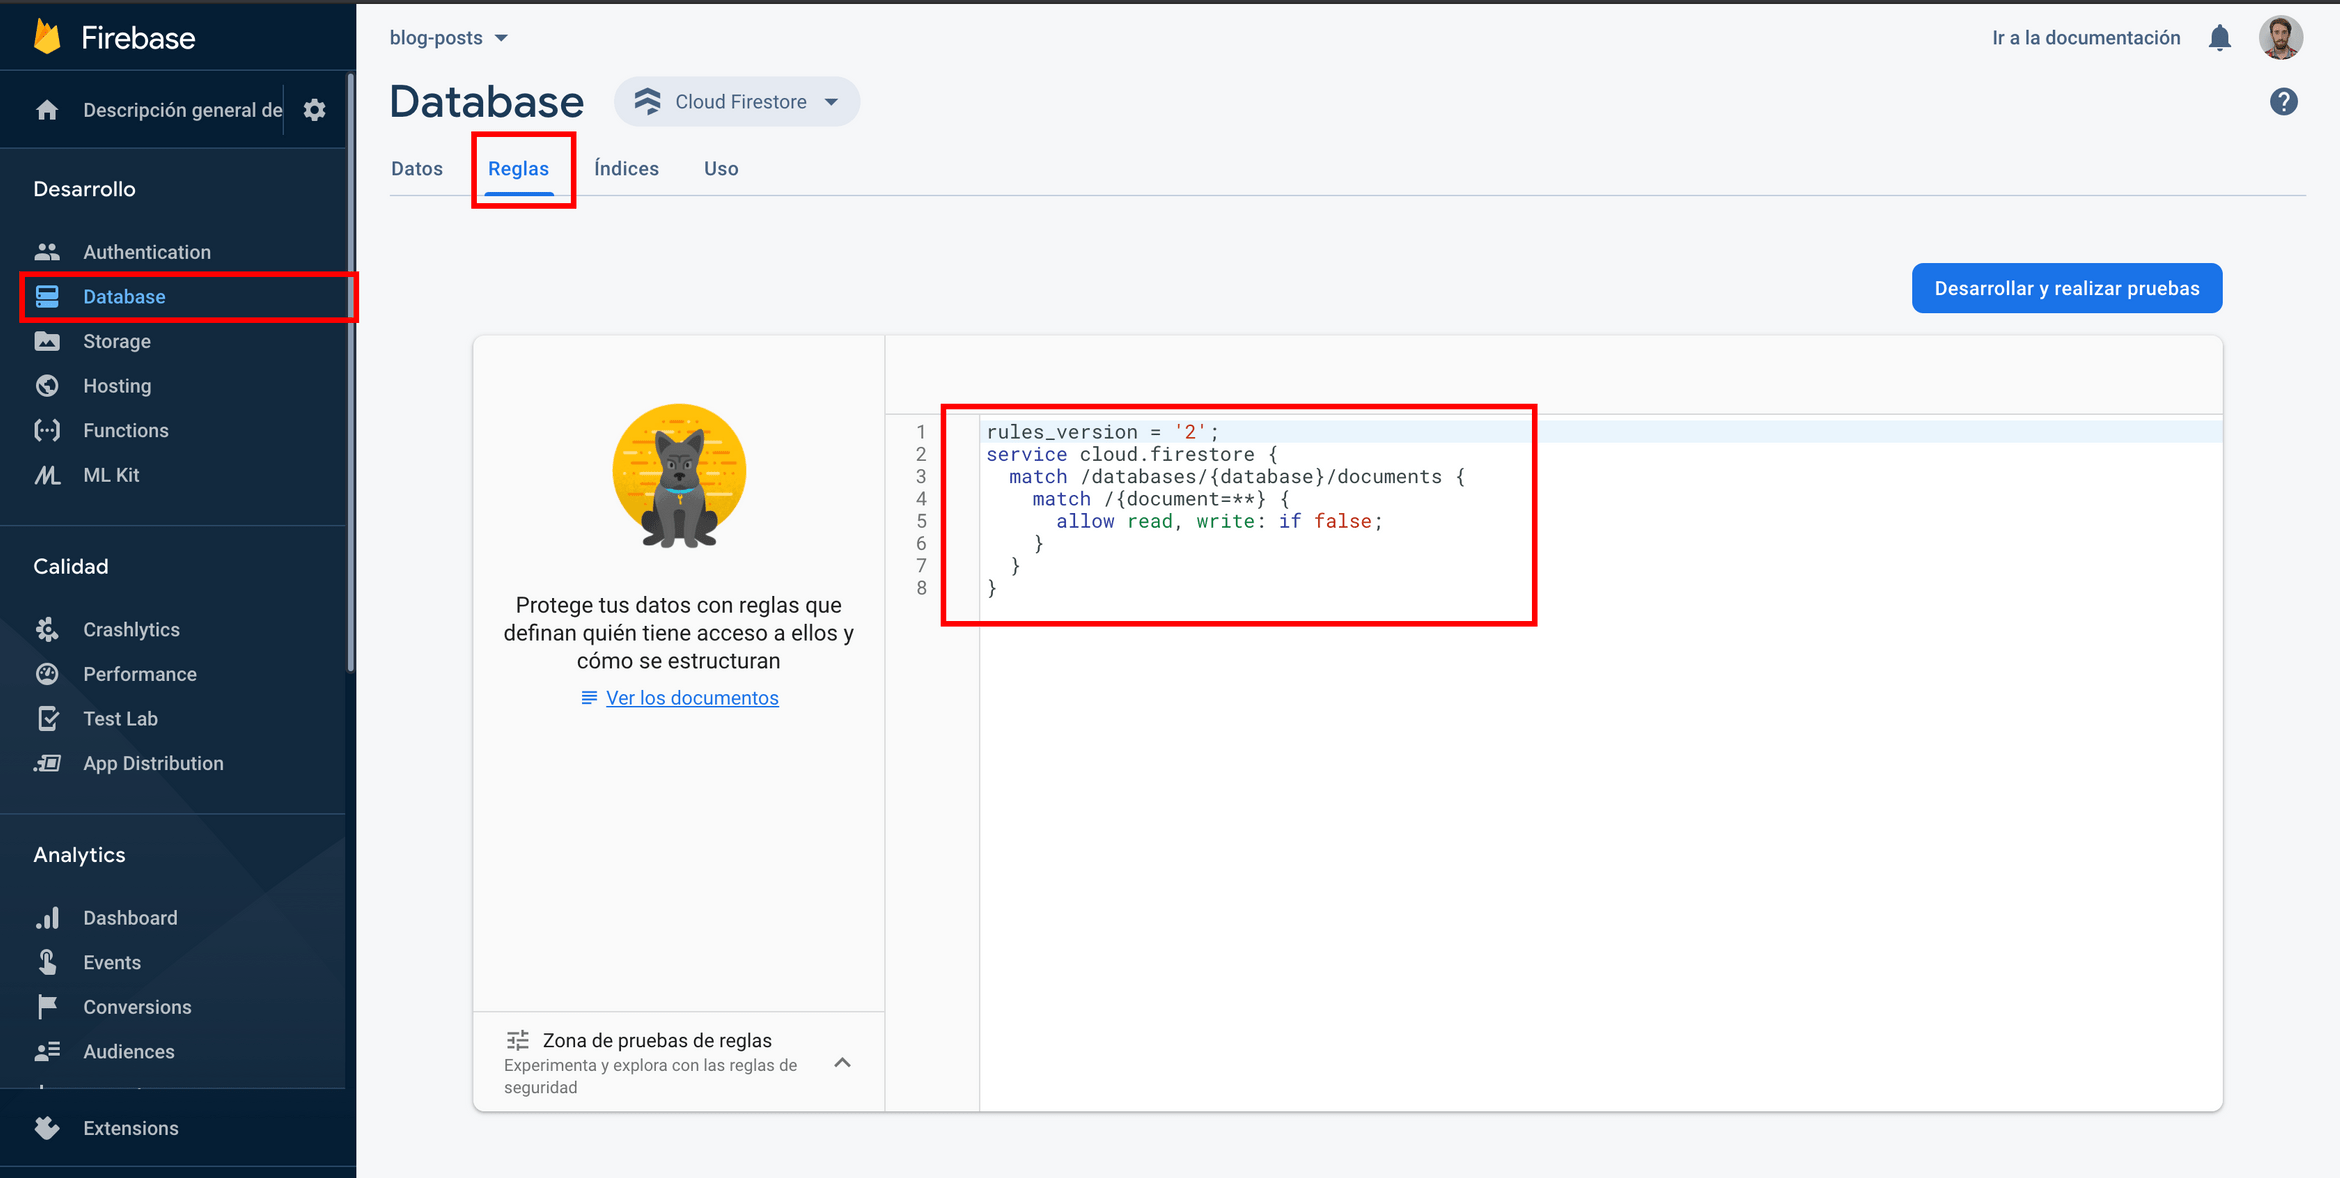
Task: Select Storage in the sidebar
Action: coord(117,341)
